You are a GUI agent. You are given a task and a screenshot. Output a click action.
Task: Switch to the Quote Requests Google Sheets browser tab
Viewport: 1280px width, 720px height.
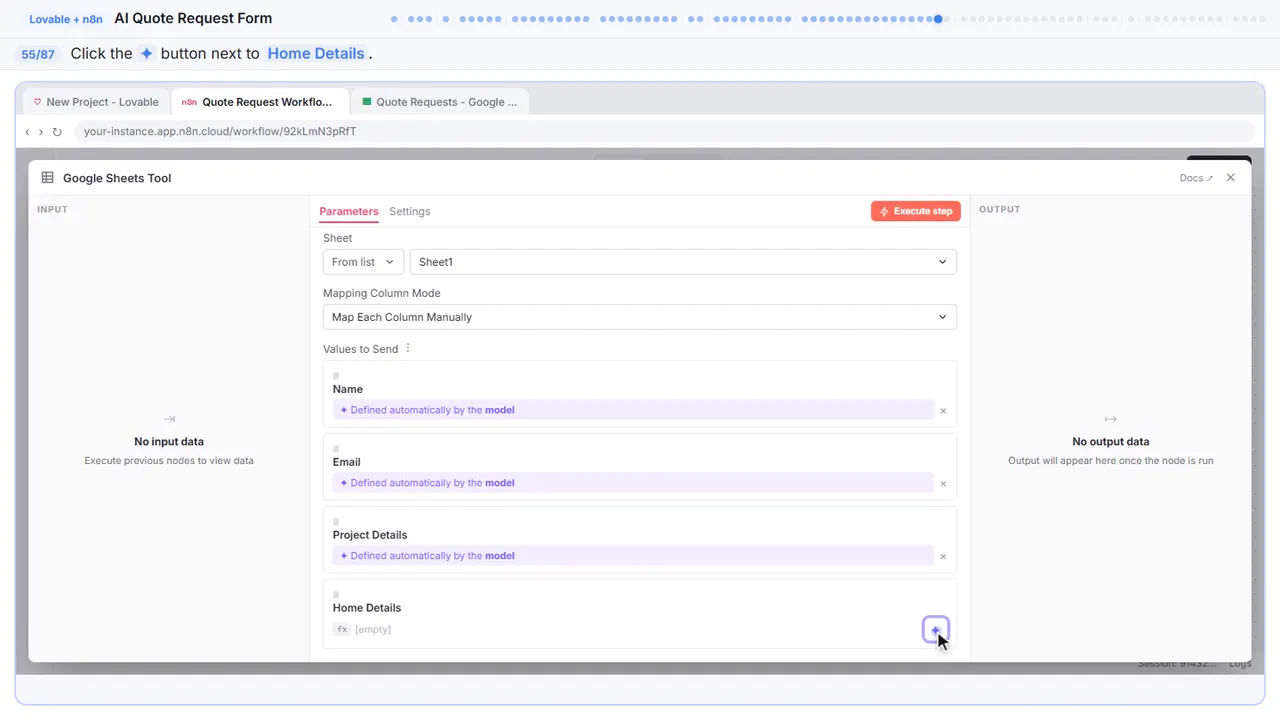coord(441,102)
